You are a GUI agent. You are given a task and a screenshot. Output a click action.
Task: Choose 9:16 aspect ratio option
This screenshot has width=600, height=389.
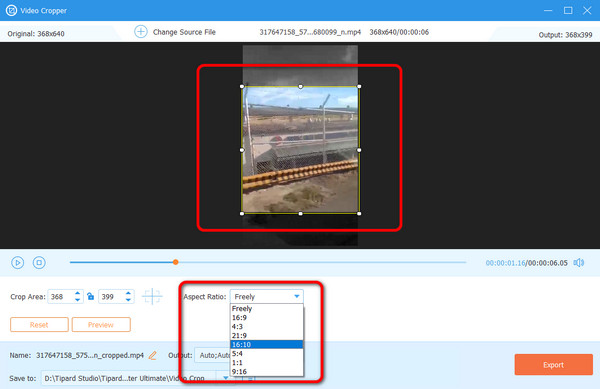tap(267, 371)
